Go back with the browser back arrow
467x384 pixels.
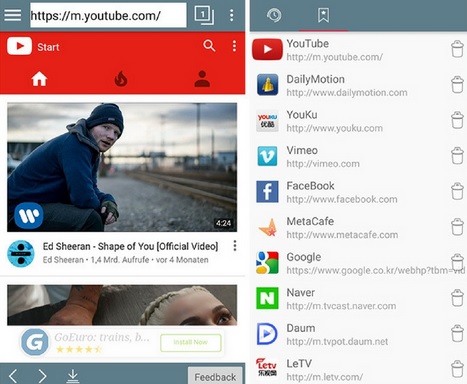point(13,376)
